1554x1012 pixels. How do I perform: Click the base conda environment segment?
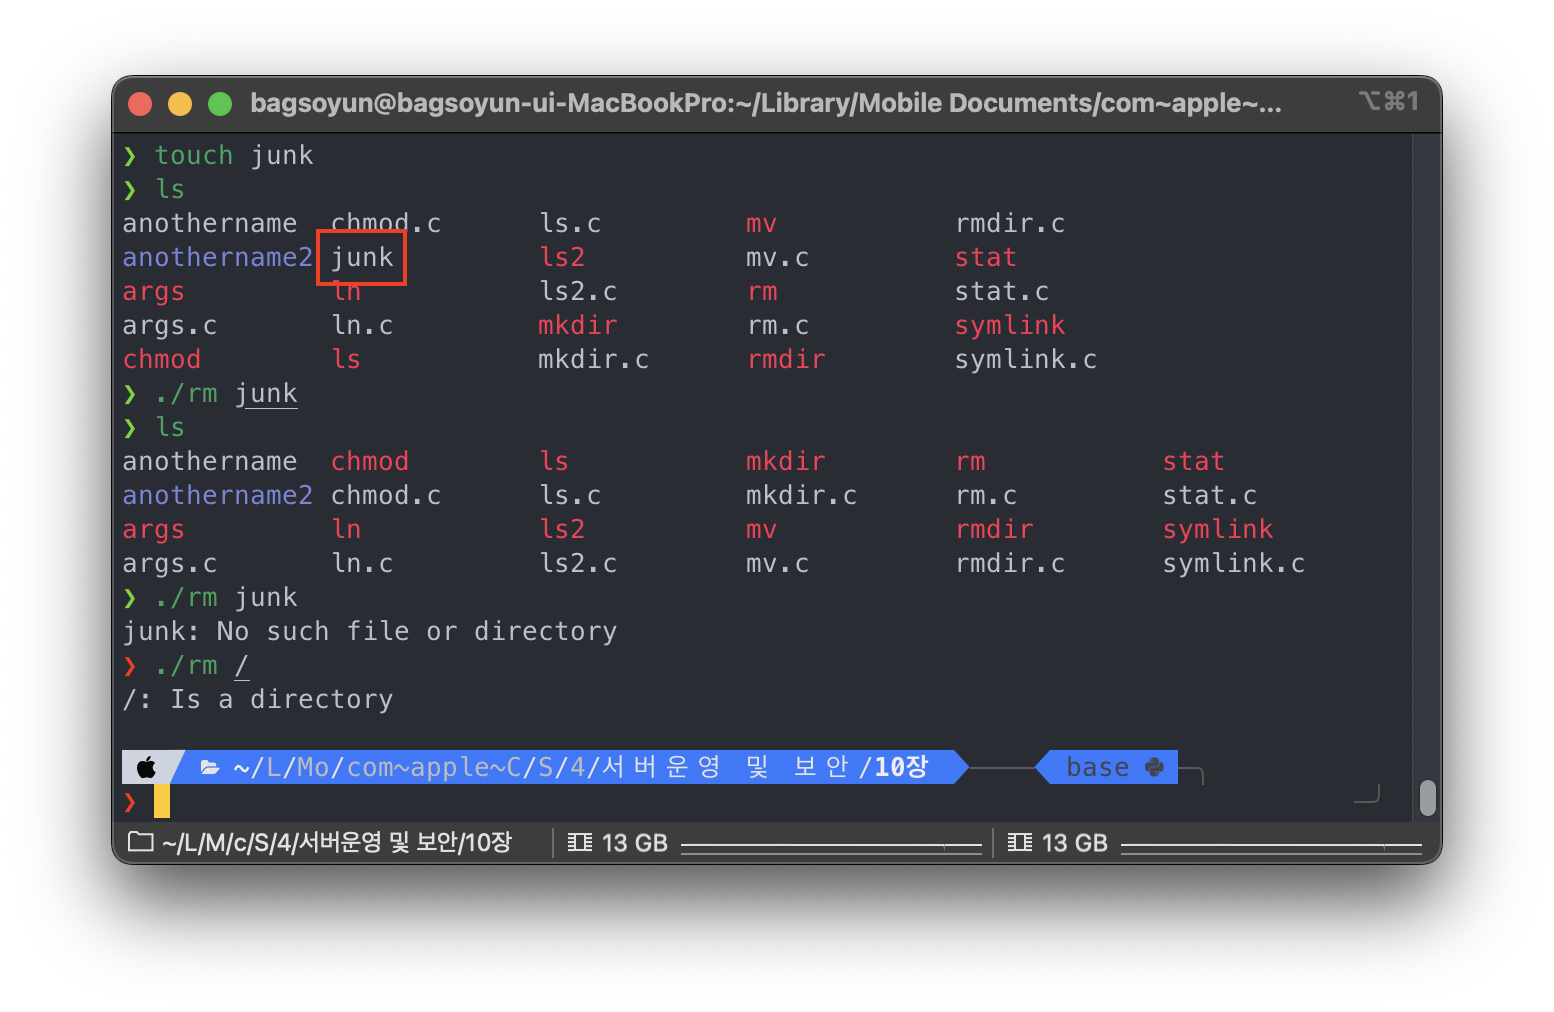tap(1107, 767)
